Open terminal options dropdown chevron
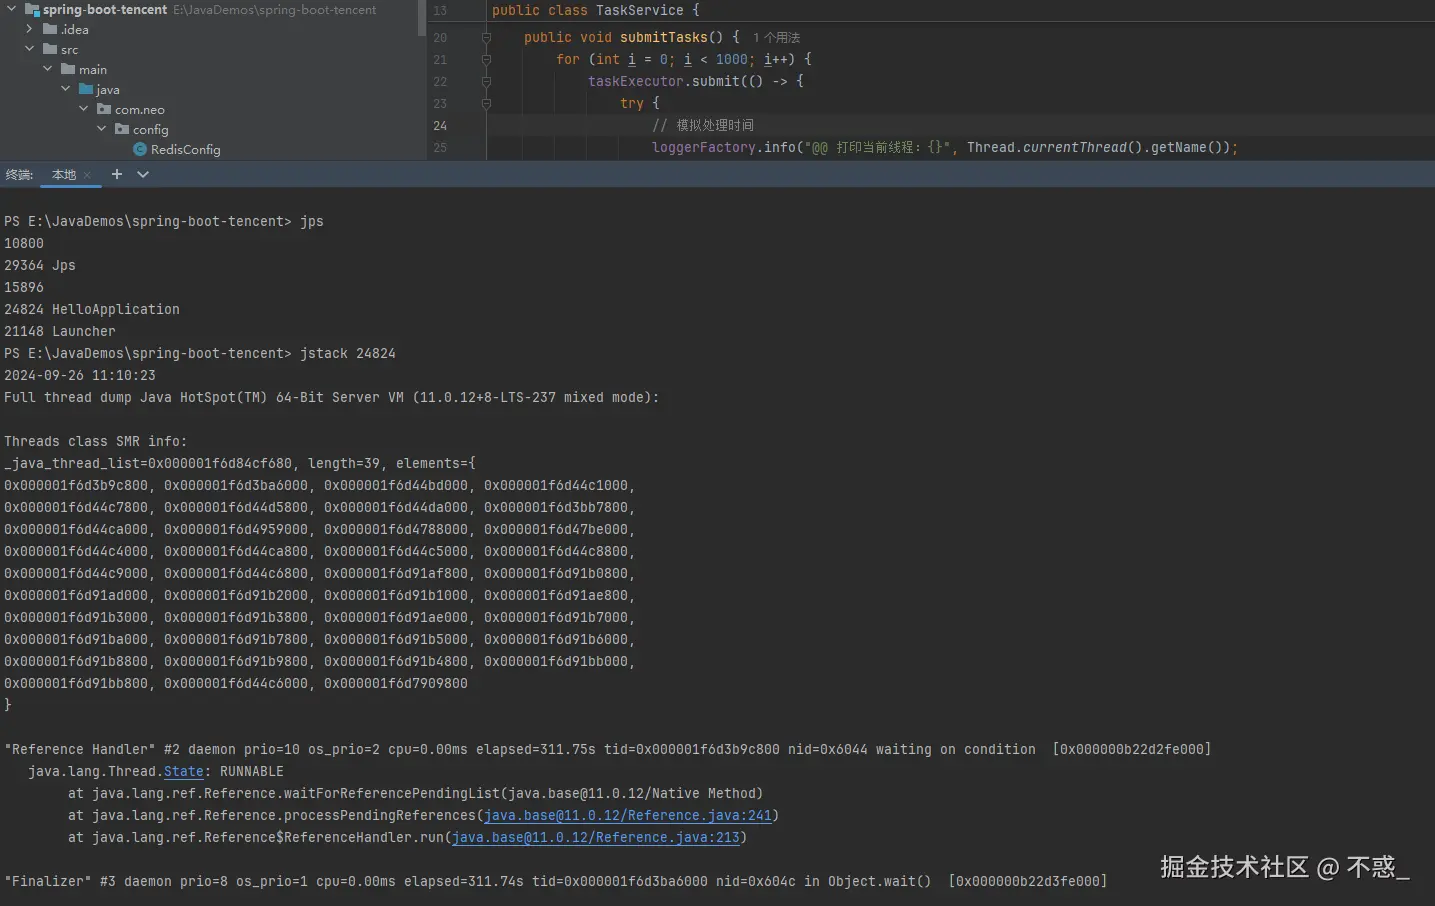This screenshot has width=1435, height=906. 143,174
